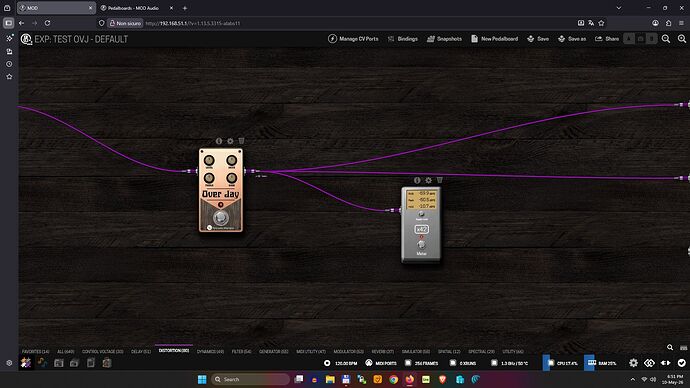This screenshot has width=690, height=388.
Task: Open Manage CV Ports
Action: (353, 39)
